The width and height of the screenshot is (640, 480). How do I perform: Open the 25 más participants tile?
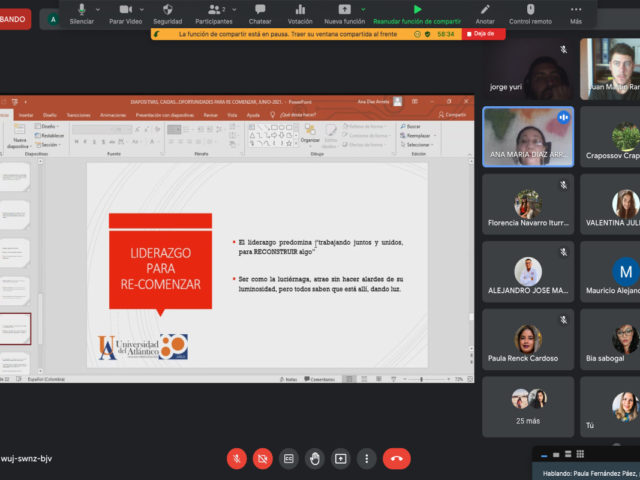click(x=528, y=407)
